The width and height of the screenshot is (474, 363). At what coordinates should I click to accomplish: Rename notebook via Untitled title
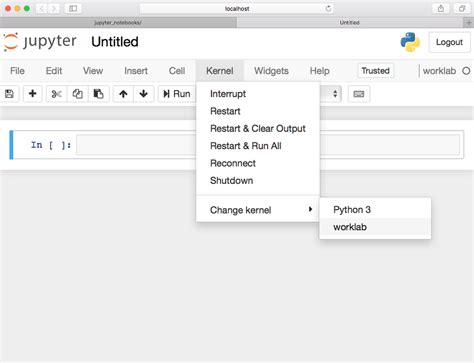click(x=115, y=42)
